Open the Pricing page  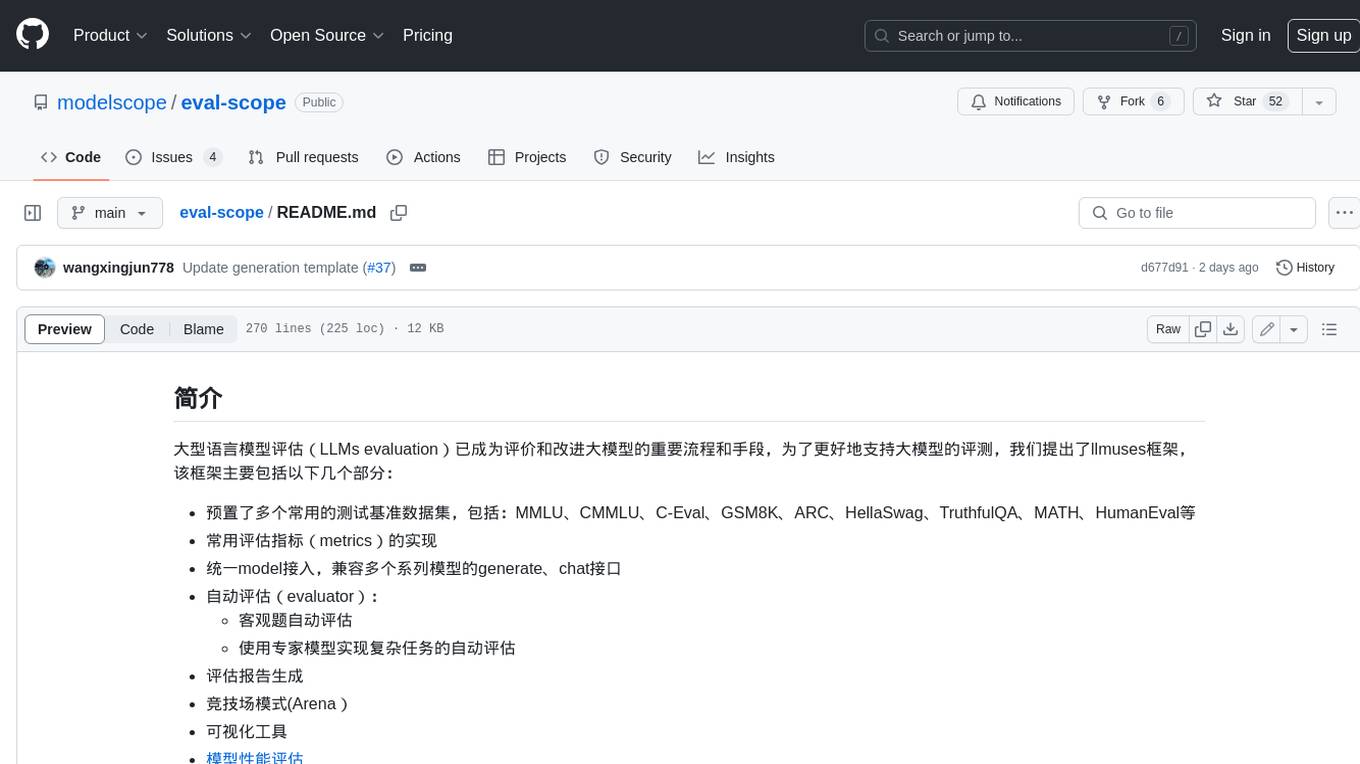(427, 35)
